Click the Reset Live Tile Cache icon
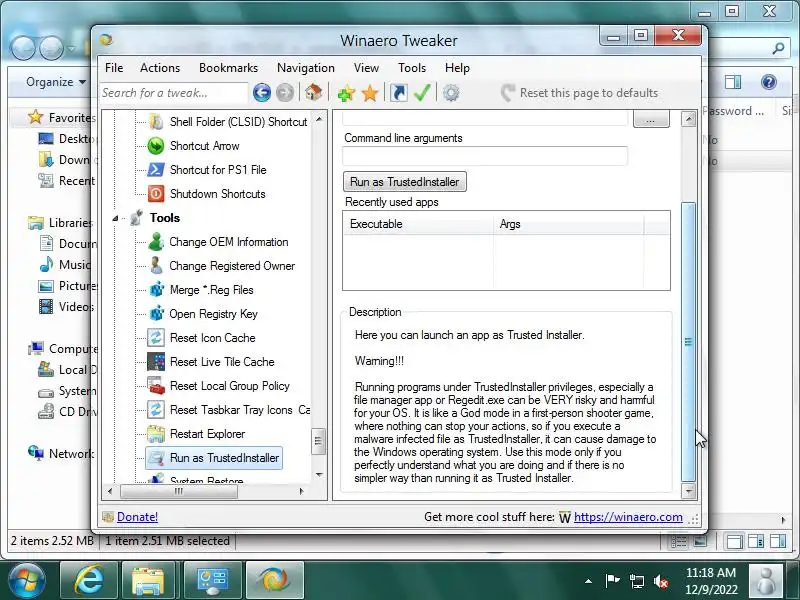This screenshot has height=600, width=800. (x=156, y=362)
